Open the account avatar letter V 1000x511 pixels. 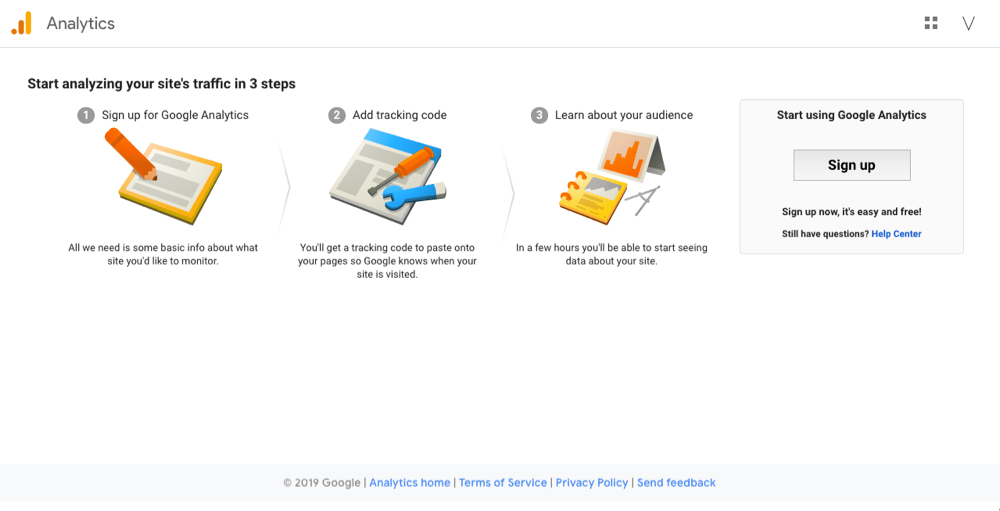tap(969, 24)
